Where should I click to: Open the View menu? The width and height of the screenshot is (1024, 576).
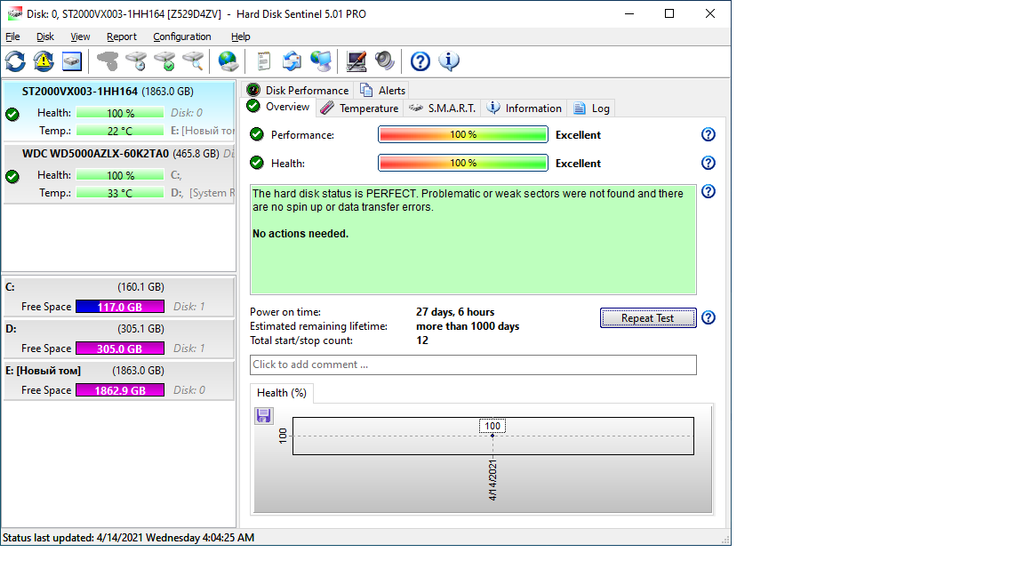coord(80,37)
